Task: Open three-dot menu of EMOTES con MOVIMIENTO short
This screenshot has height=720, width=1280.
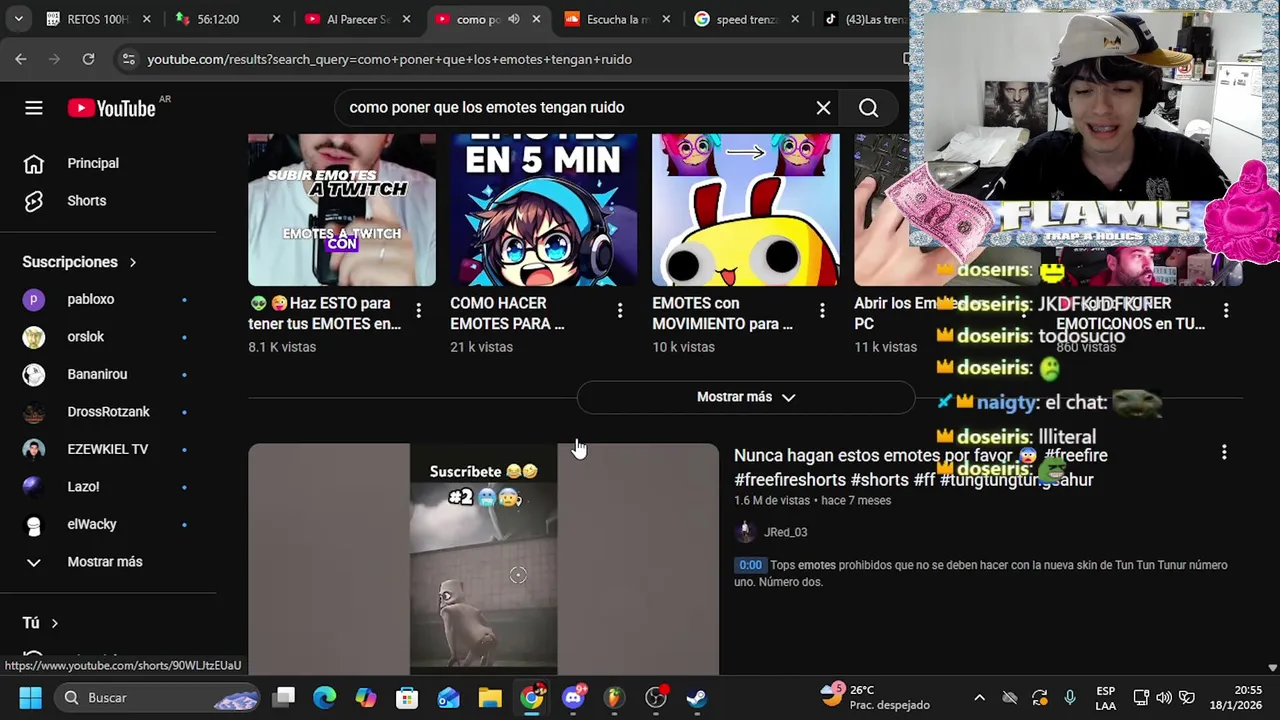Action: [822, 311]
